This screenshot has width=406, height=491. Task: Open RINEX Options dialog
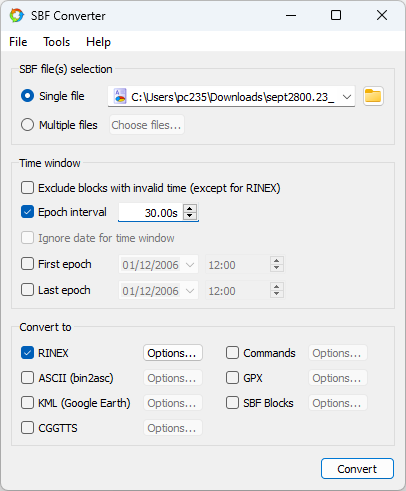pos(173,353)
